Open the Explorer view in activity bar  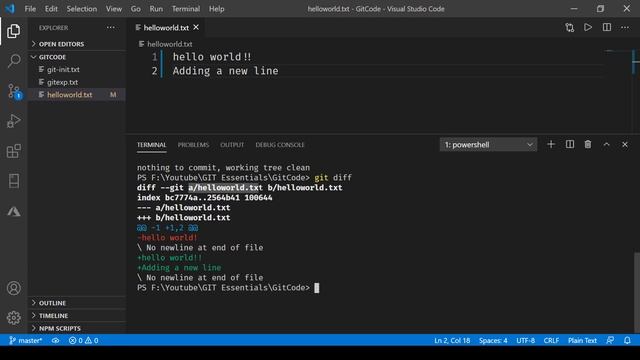coord(13,31)
